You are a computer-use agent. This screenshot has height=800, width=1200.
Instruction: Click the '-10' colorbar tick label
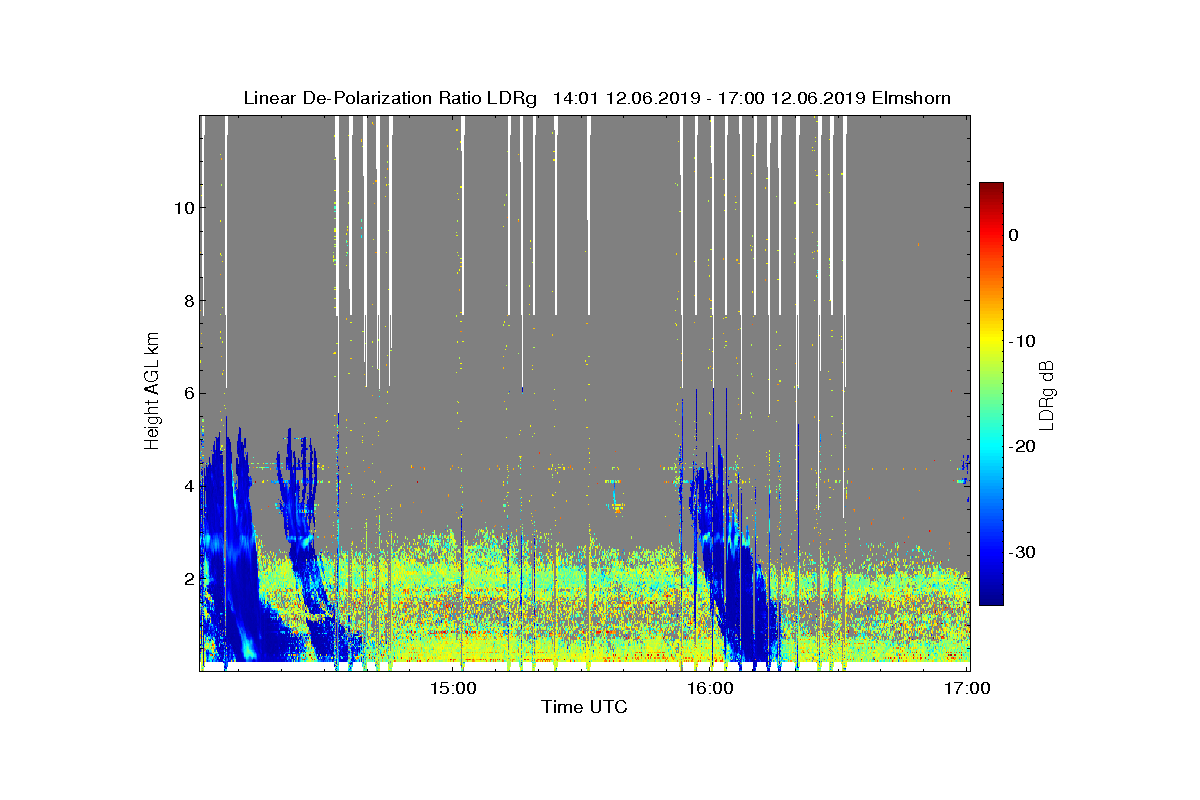coord(1022,341)
